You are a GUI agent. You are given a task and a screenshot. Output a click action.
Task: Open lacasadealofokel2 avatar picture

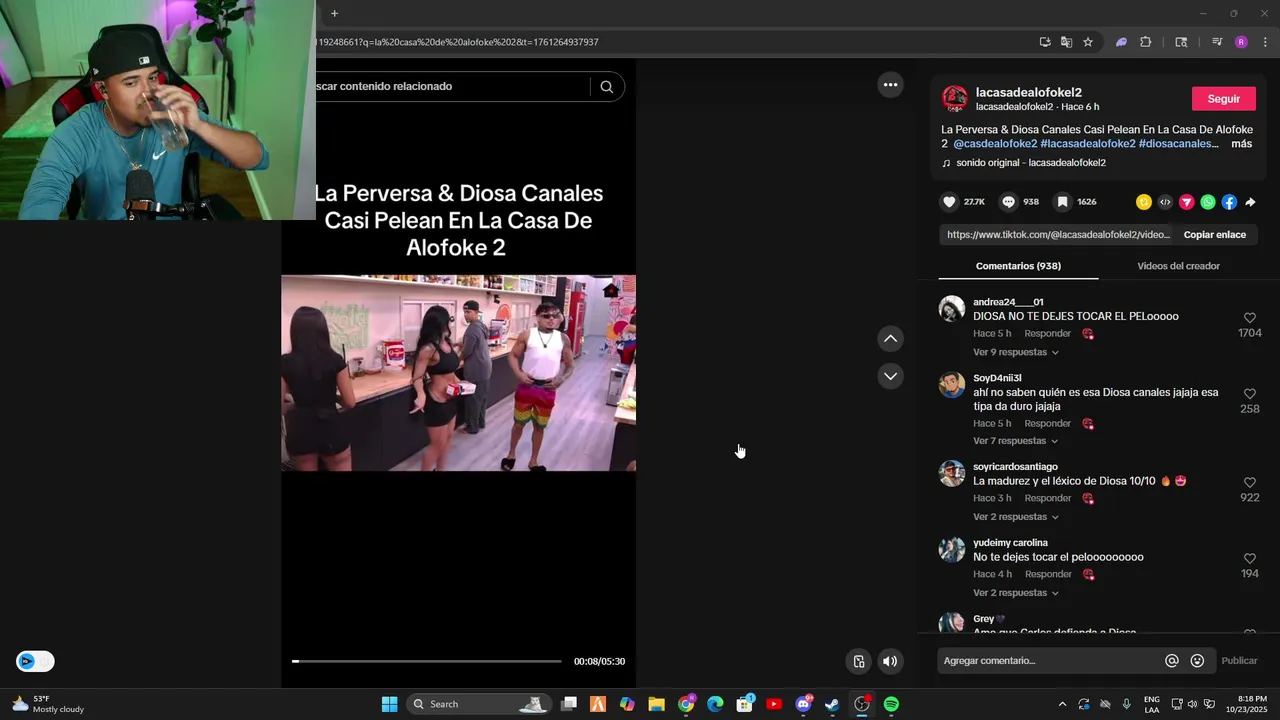(x=955, y=98)
